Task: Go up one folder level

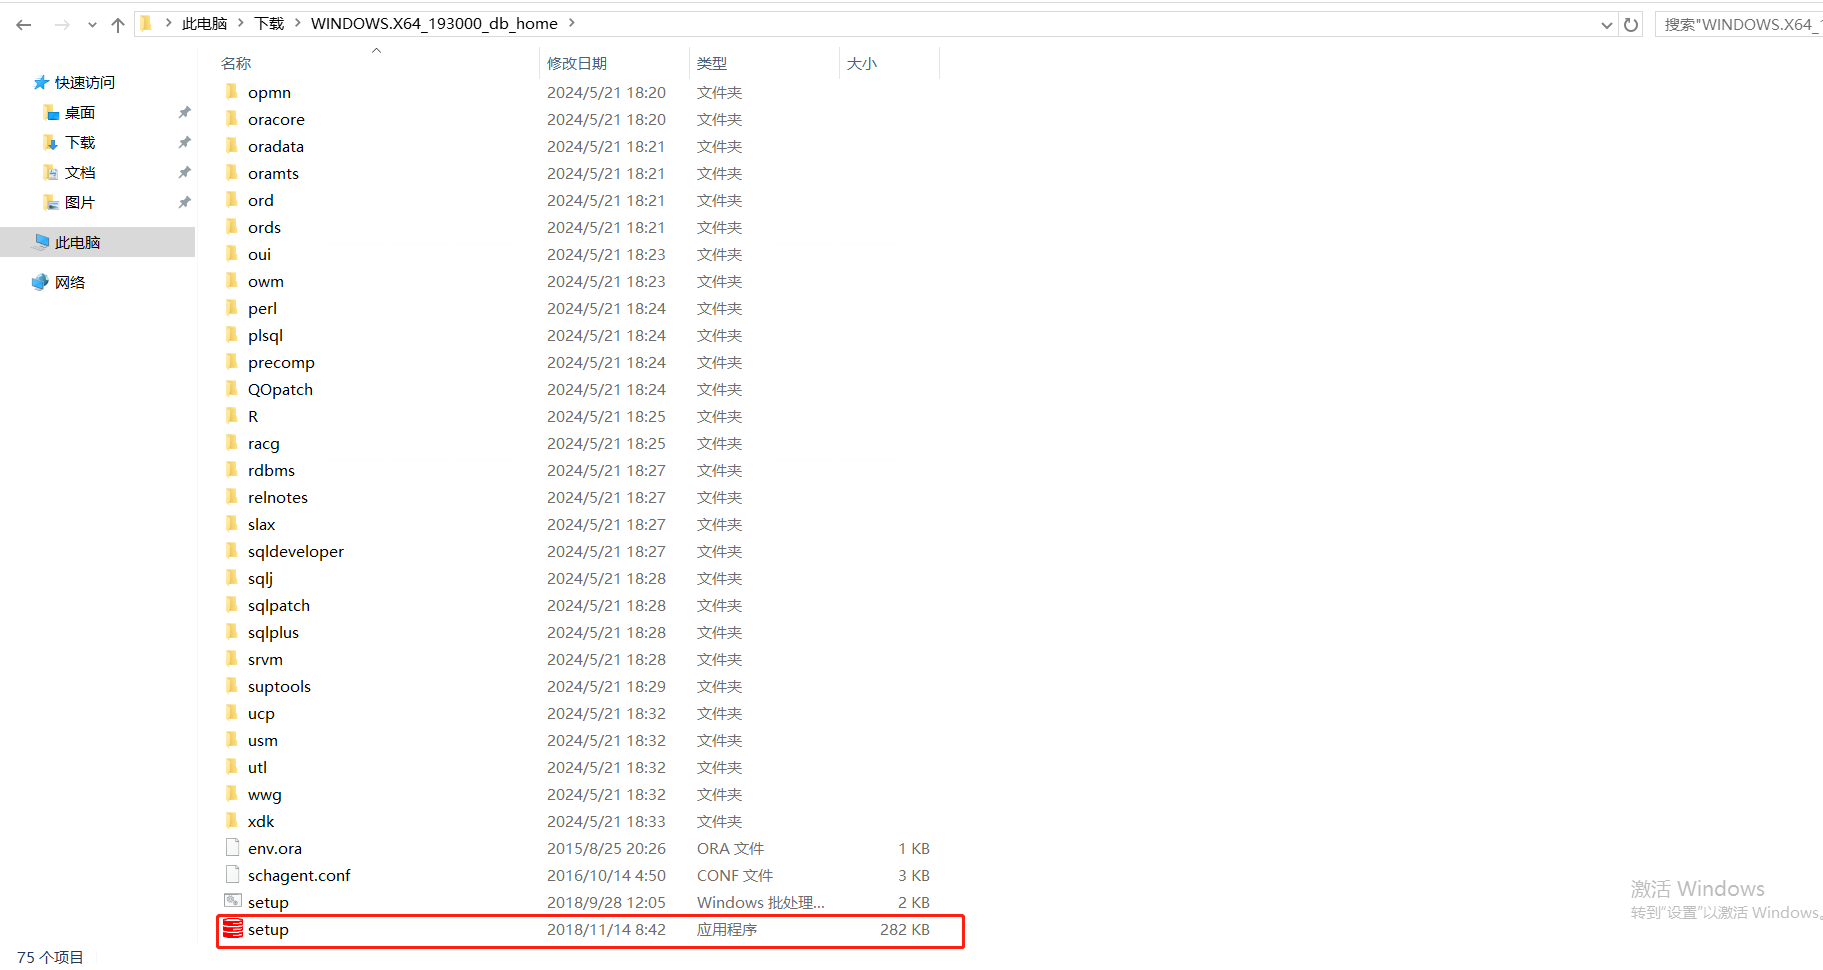Action: click(x=118, y=24)
